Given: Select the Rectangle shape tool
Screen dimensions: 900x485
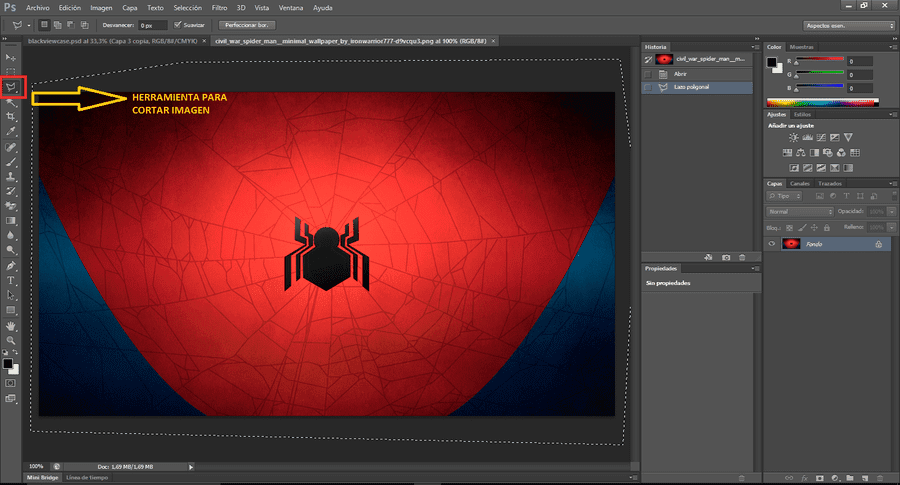Looking at the screenshot, I should (11, 310).
